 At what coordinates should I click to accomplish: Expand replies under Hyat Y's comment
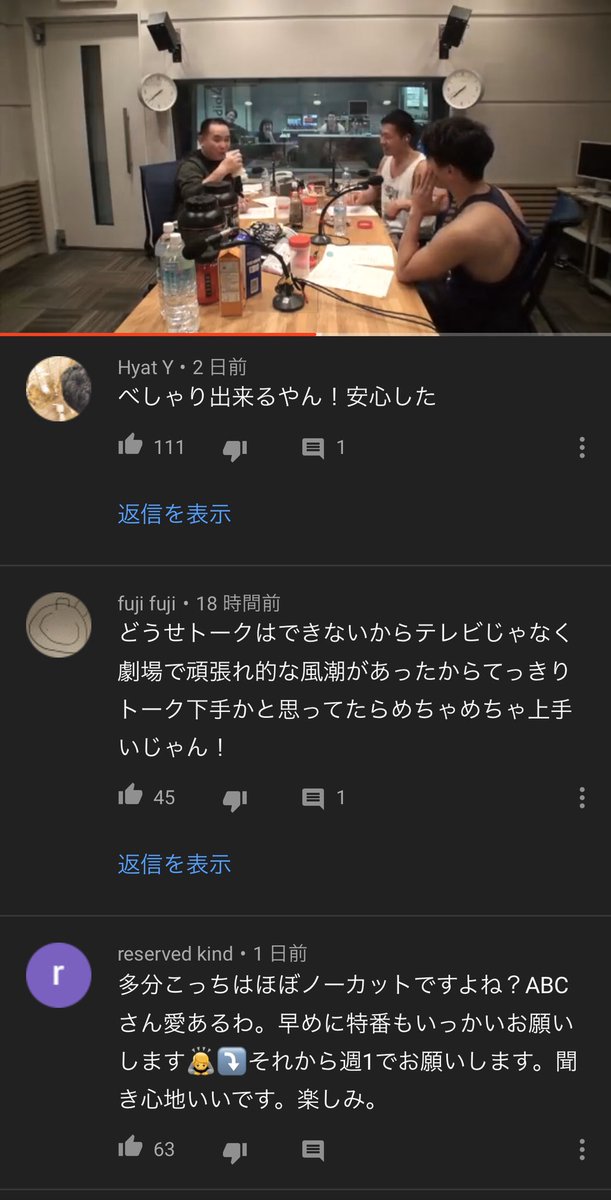(x=174, y=514)
